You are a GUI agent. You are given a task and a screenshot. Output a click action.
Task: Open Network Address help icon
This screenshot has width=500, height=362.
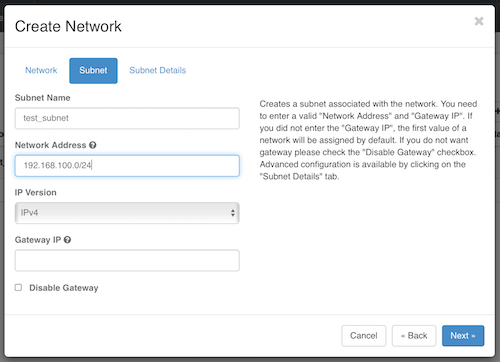[x=93, y=145]
